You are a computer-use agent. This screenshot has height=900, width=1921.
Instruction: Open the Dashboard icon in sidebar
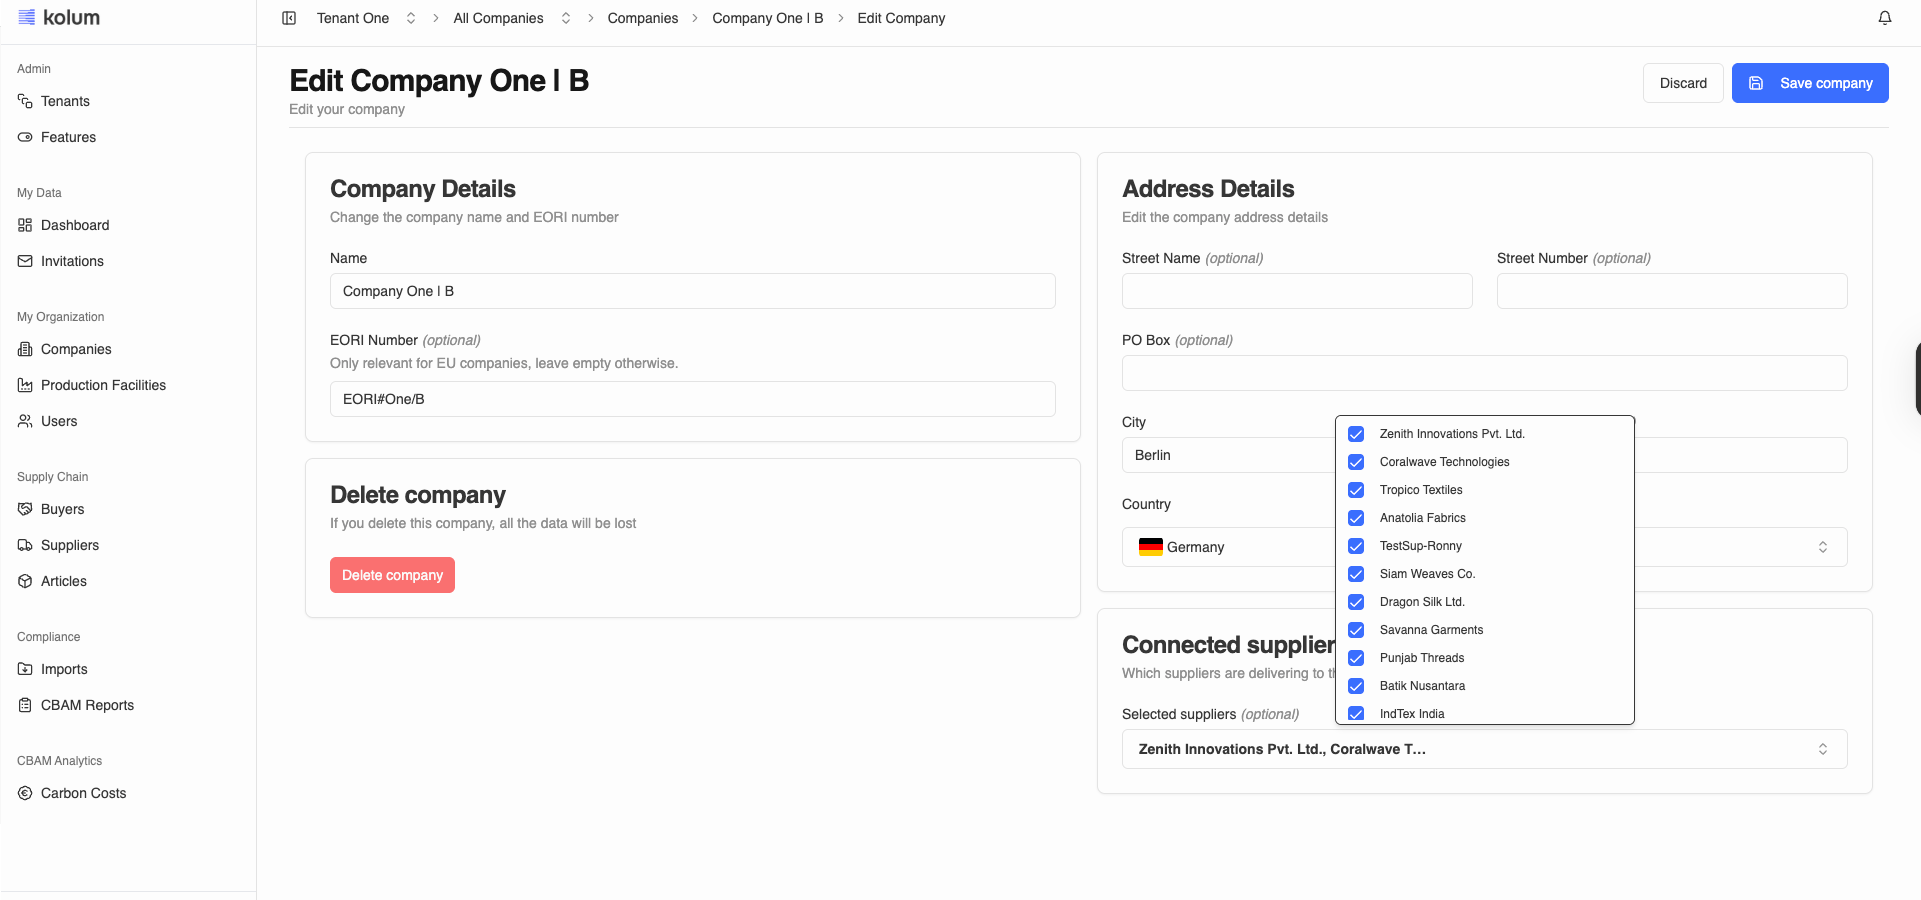(25, 225)
